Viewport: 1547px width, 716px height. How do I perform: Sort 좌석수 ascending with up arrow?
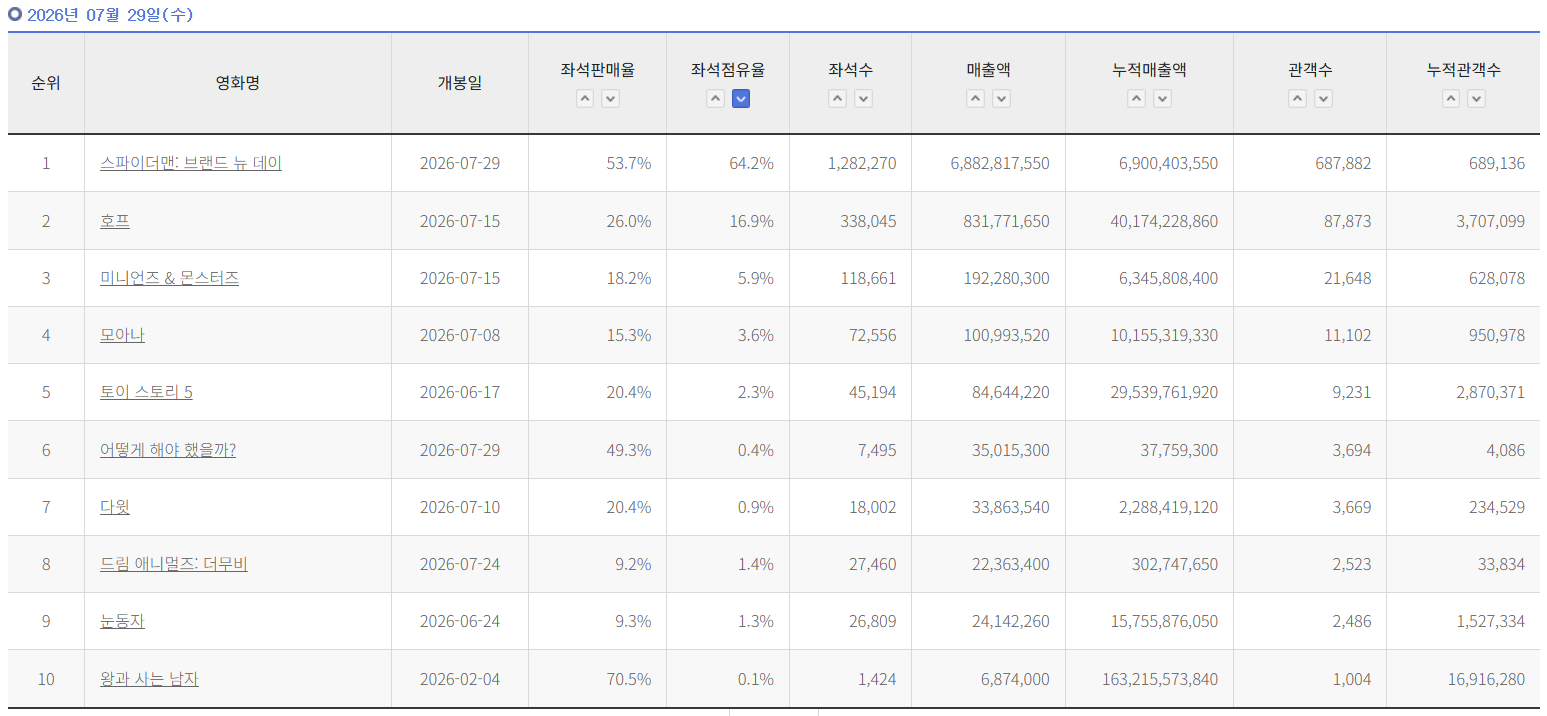point(838,98)
